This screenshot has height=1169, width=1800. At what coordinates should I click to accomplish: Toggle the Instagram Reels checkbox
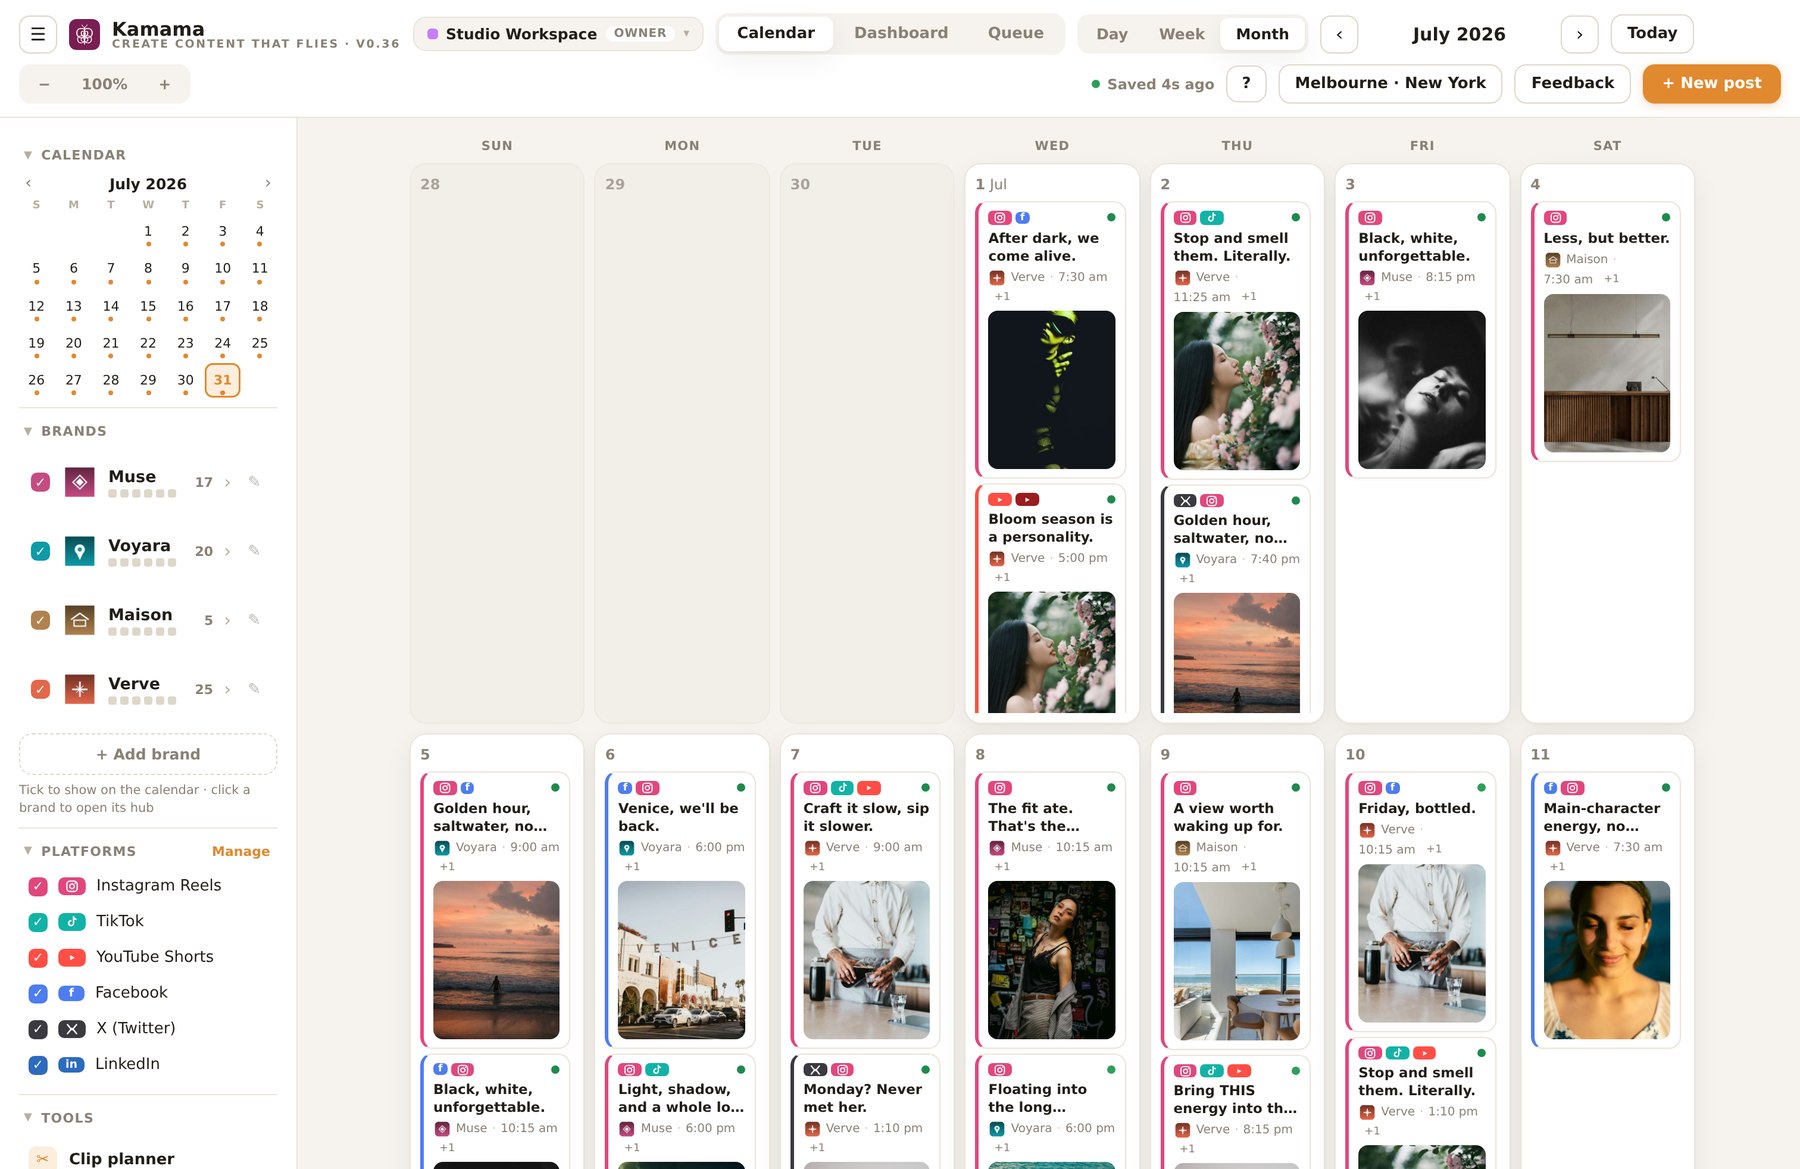tap(38, 886)
